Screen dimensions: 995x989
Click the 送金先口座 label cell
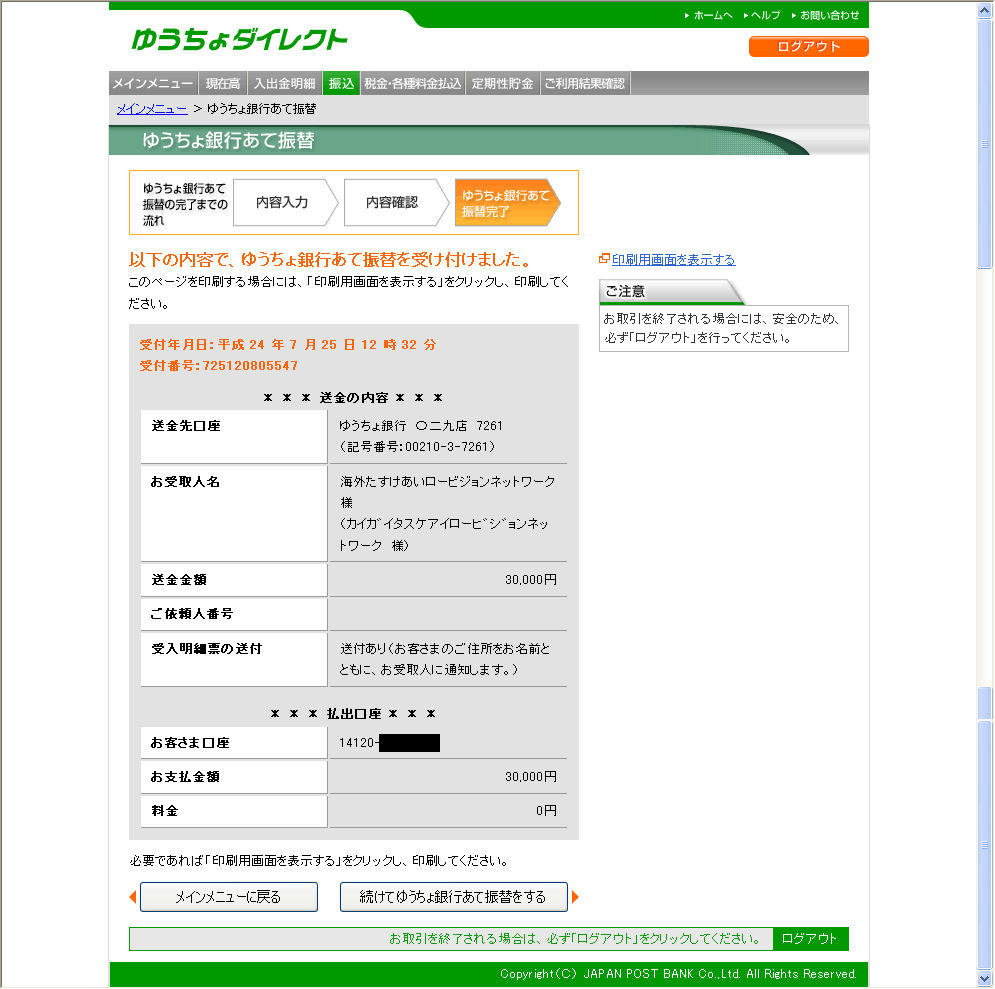point(234,436)
